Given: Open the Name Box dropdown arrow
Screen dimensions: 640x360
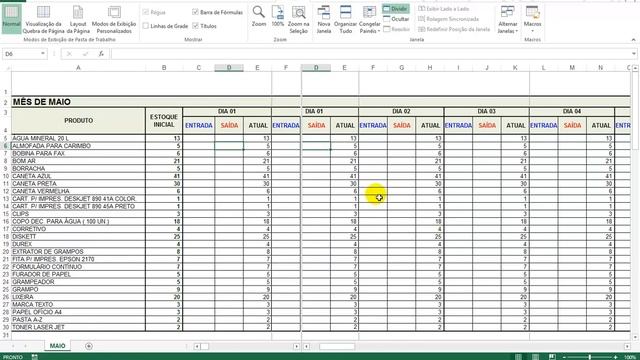Looking at the screenshot, I should tap(42, 54).
